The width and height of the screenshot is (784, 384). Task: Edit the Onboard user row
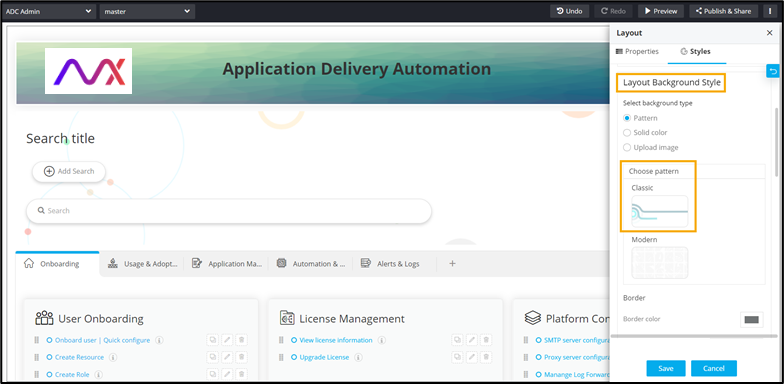(227, 340)
